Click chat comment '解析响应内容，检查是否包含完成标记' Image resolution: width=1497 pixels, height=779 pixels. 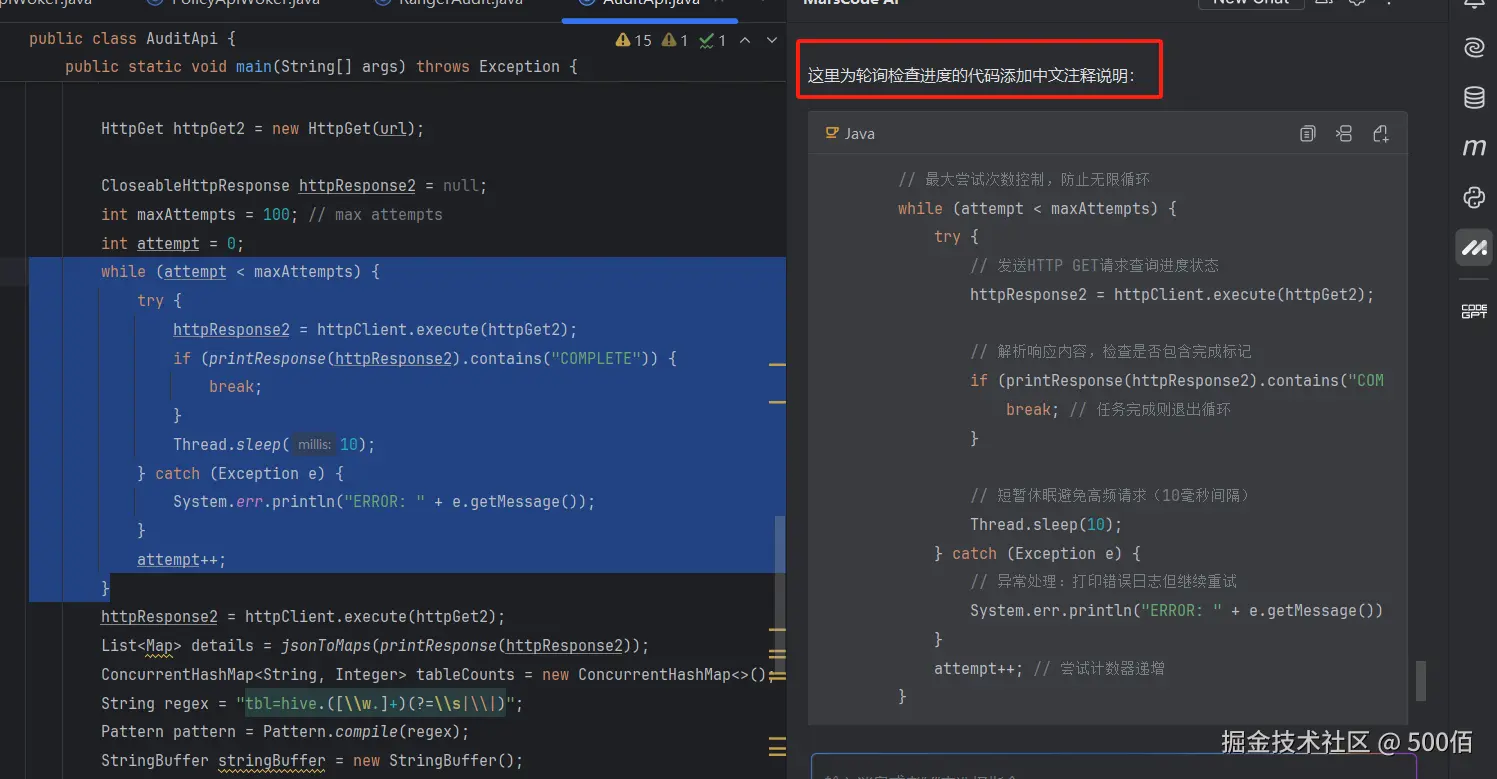(1111, 352)
